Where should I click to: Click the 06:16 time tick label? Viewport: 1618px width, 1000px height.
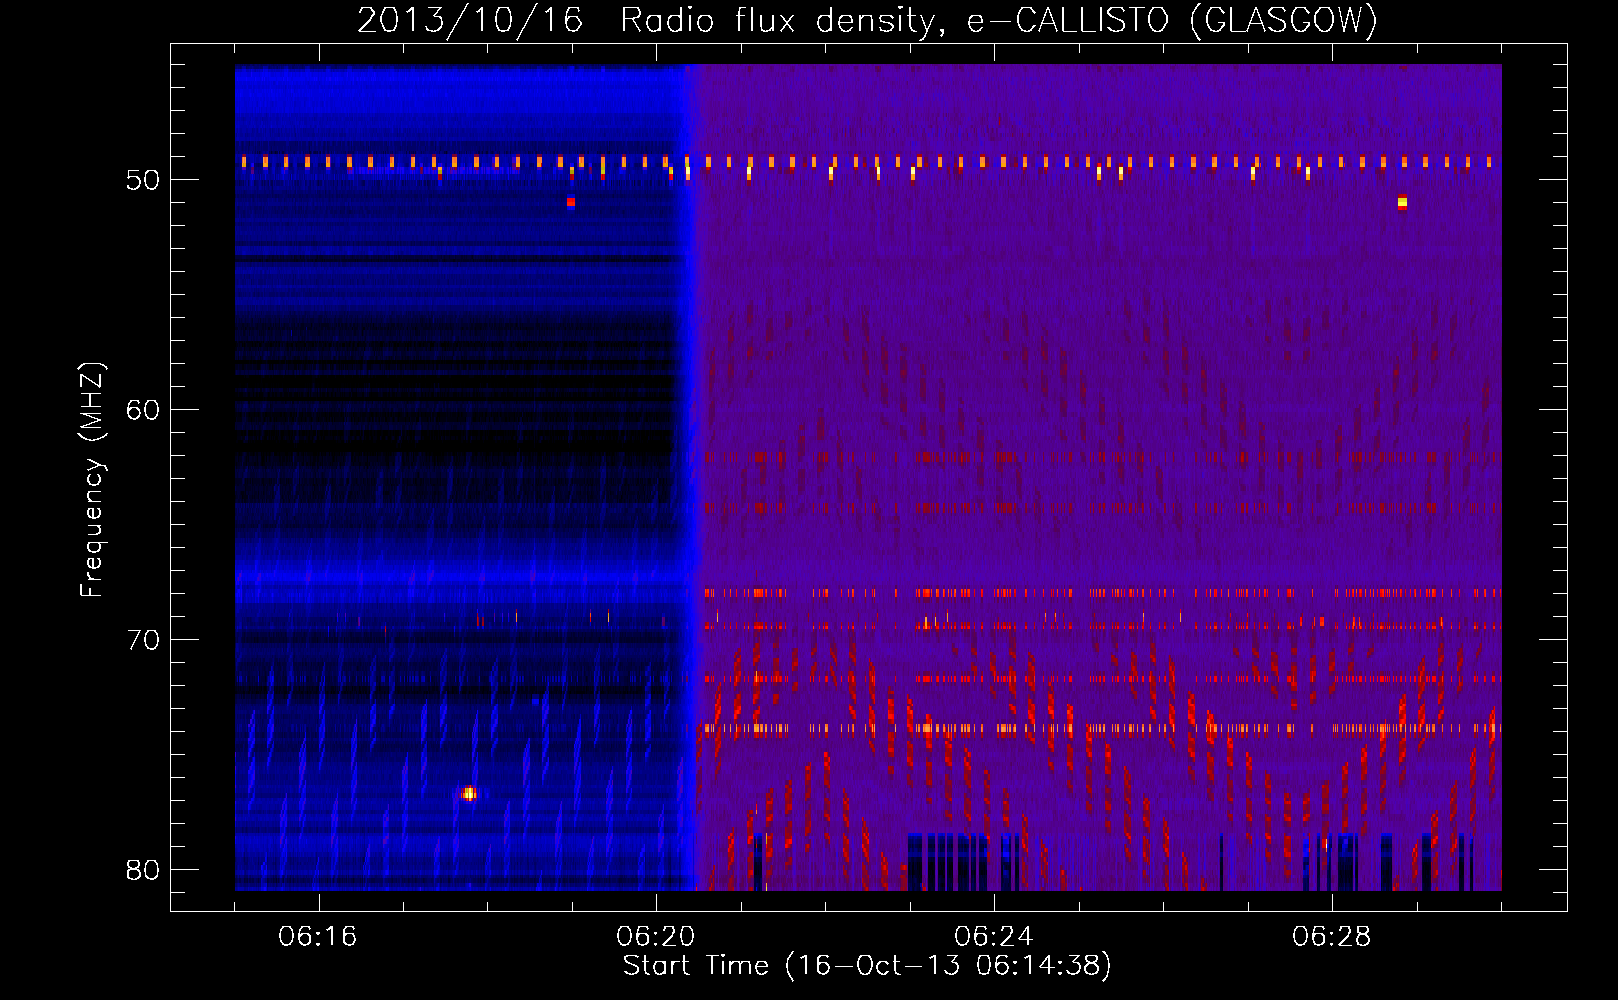(x=318, y=936)
